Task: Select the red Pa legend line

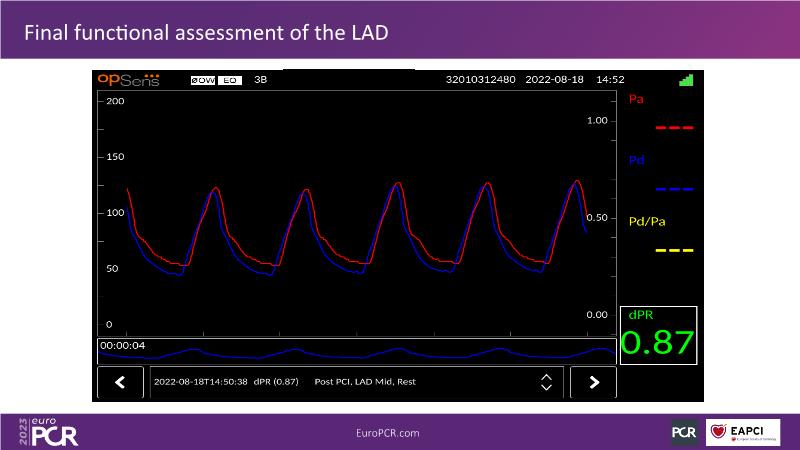Action: pos(674,128)
